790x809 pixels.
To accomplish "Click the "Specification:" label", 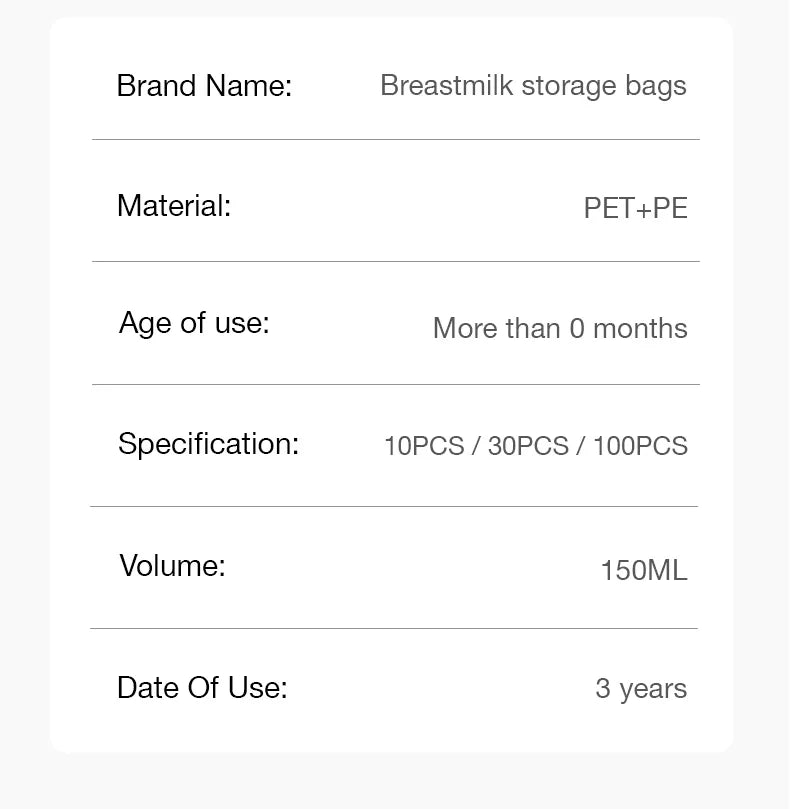I will 208,443.
